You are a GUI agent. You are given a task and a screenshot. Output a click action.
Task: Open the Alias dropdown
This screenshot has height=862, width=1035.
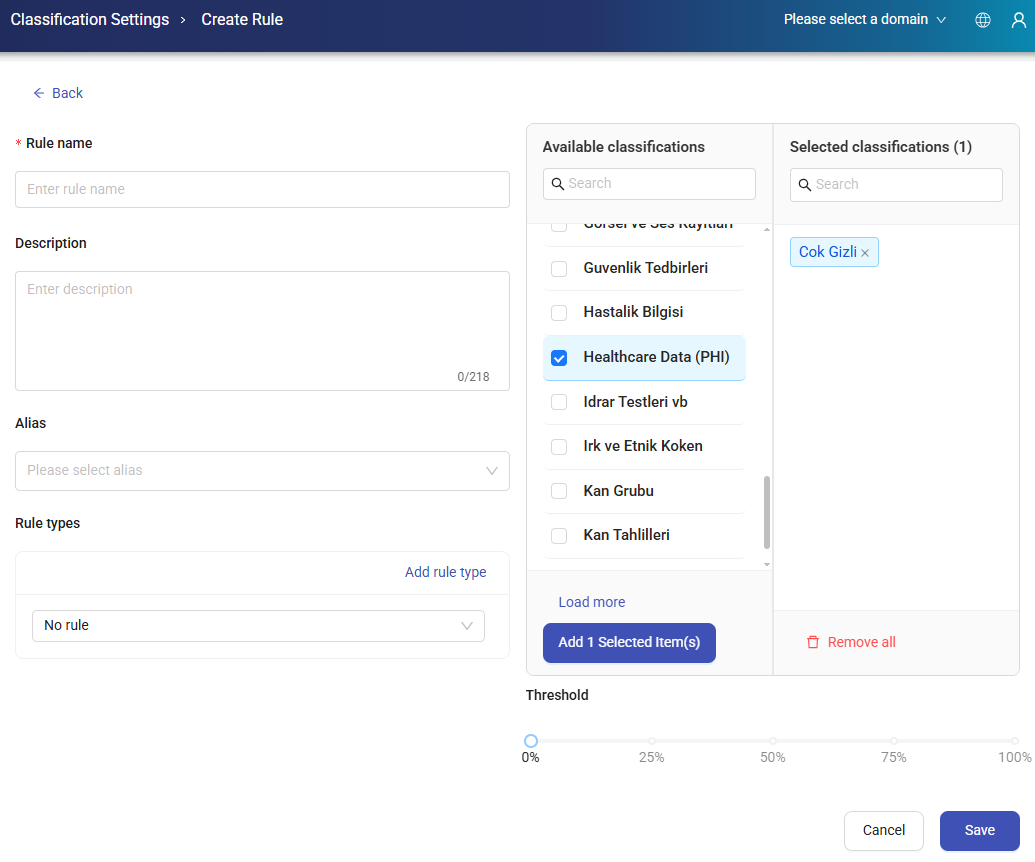tap(262, 470)
